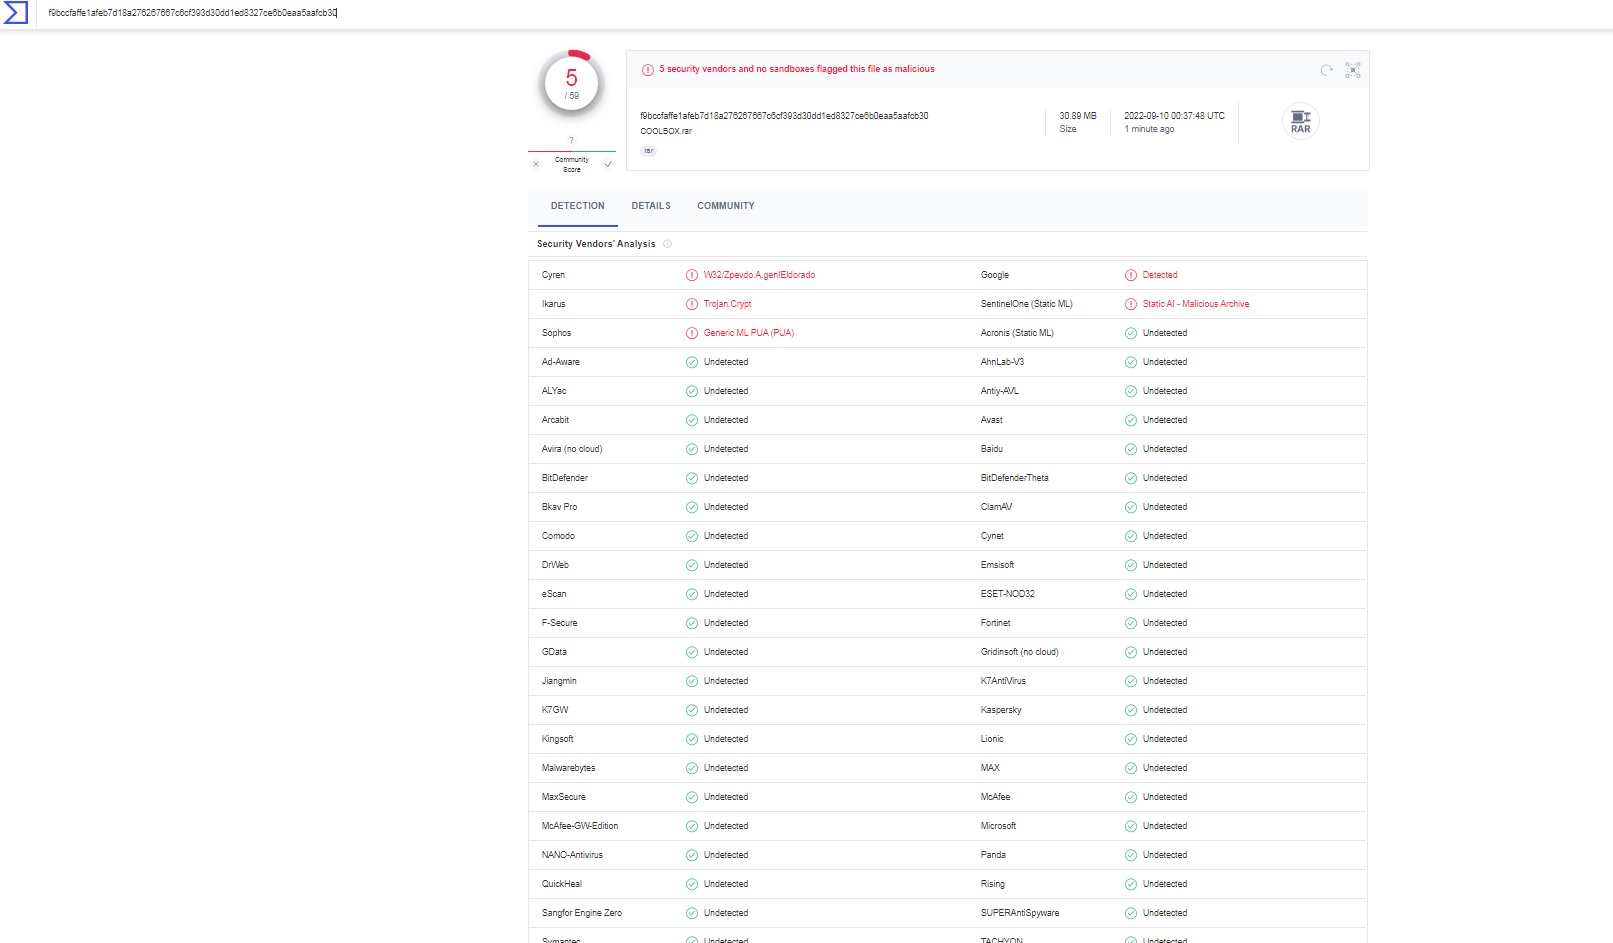Click the Detected result for Google

[x=1160, y=275]
